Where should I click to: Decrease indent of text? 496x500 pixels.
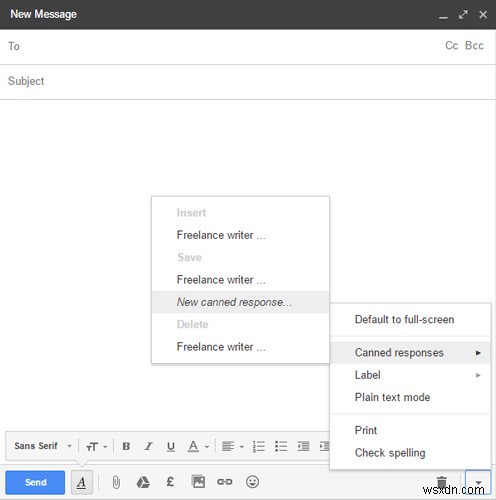303,446
